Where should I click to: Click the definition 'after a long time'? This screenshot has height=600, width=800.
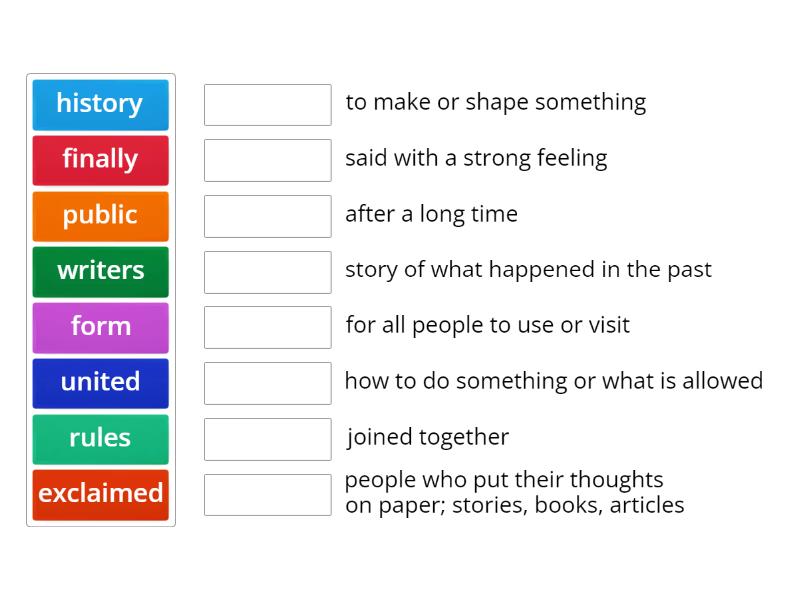(432, 214)
